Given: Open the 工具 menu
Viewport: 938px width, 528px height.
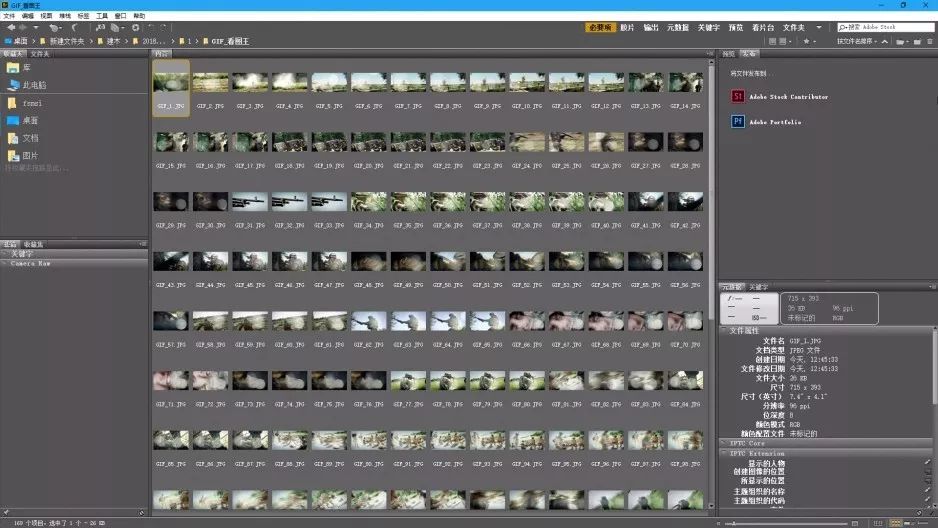Looking at the screenshot, I should pyautogui.click(x=102, y=16).
